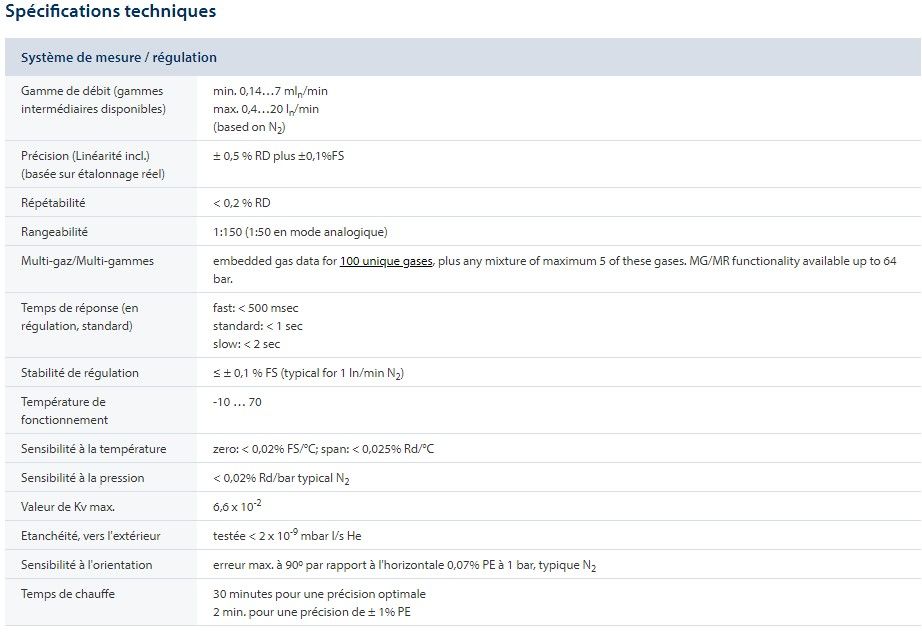
Task: Click the "Etanchéité, vers l'extérieur" label
Action: (x=91, y=536)
